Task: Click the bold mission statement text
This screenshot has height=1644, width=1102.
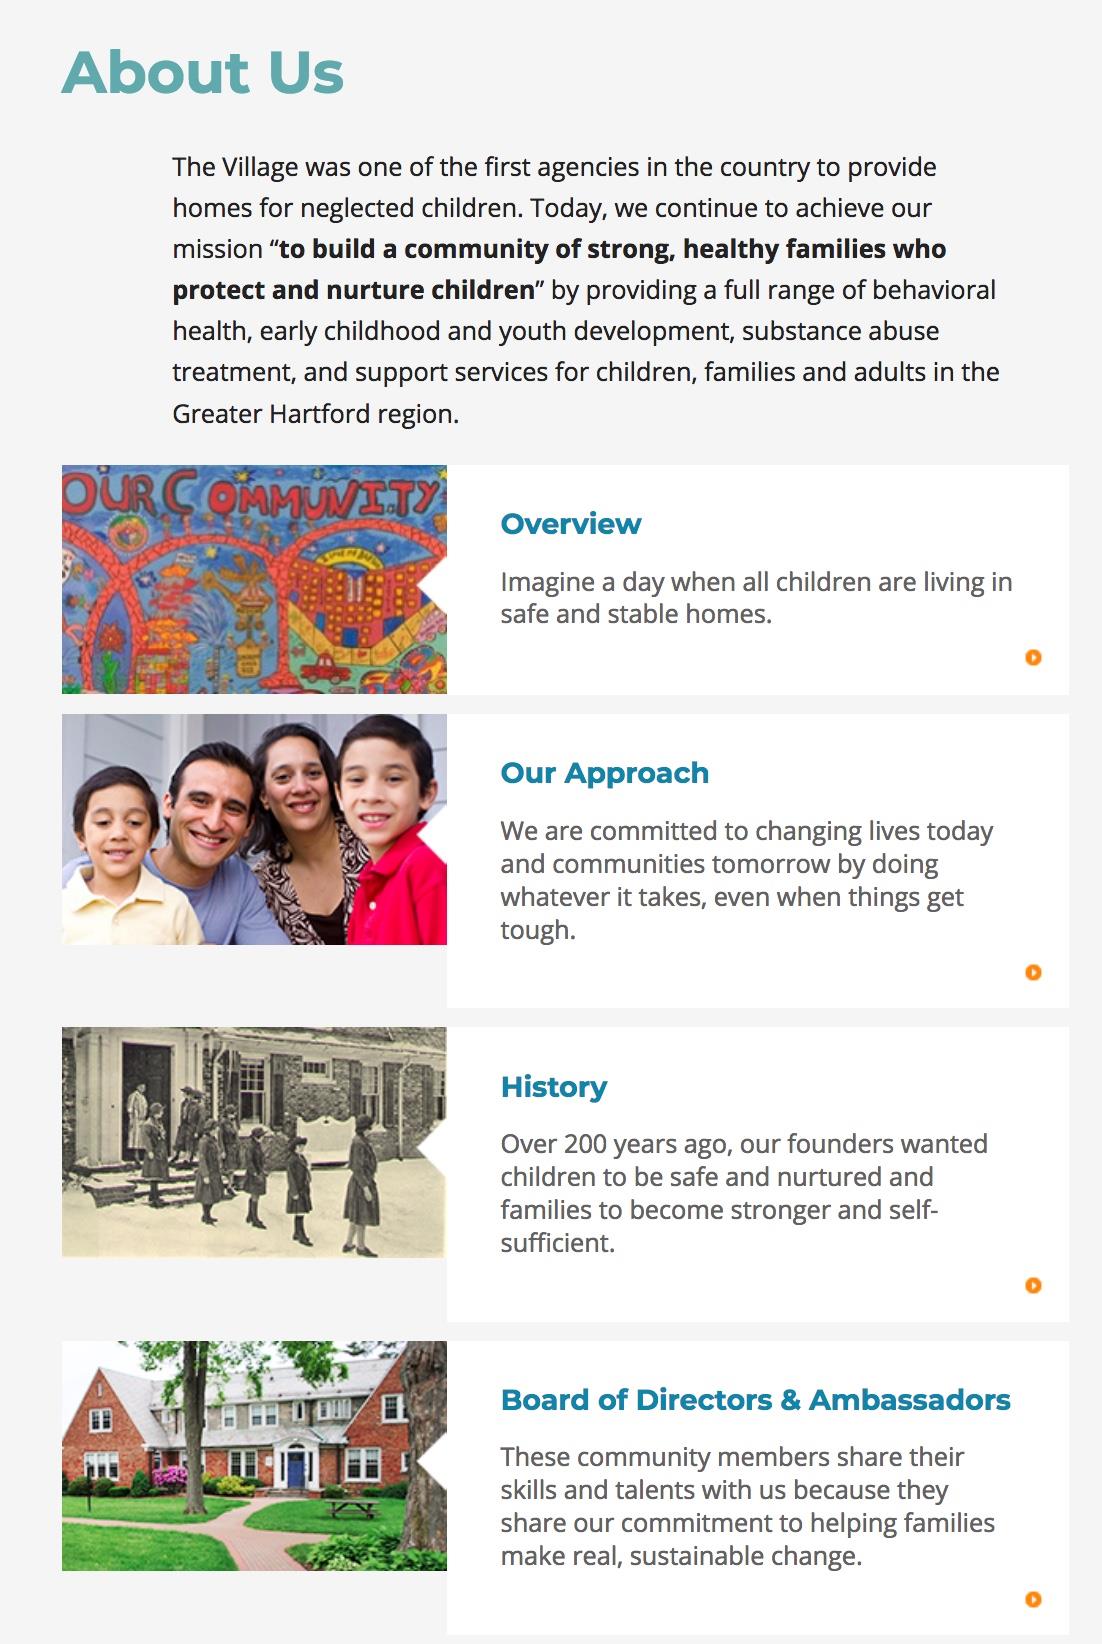Action: 612,249
